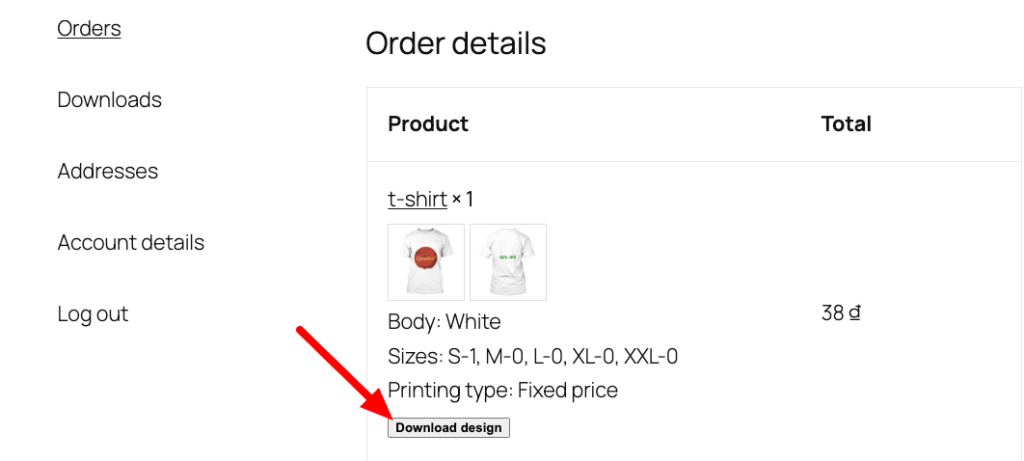
Task: Click the Body: White attribute line
Action: pyautogui.click(x=444, y=322)
